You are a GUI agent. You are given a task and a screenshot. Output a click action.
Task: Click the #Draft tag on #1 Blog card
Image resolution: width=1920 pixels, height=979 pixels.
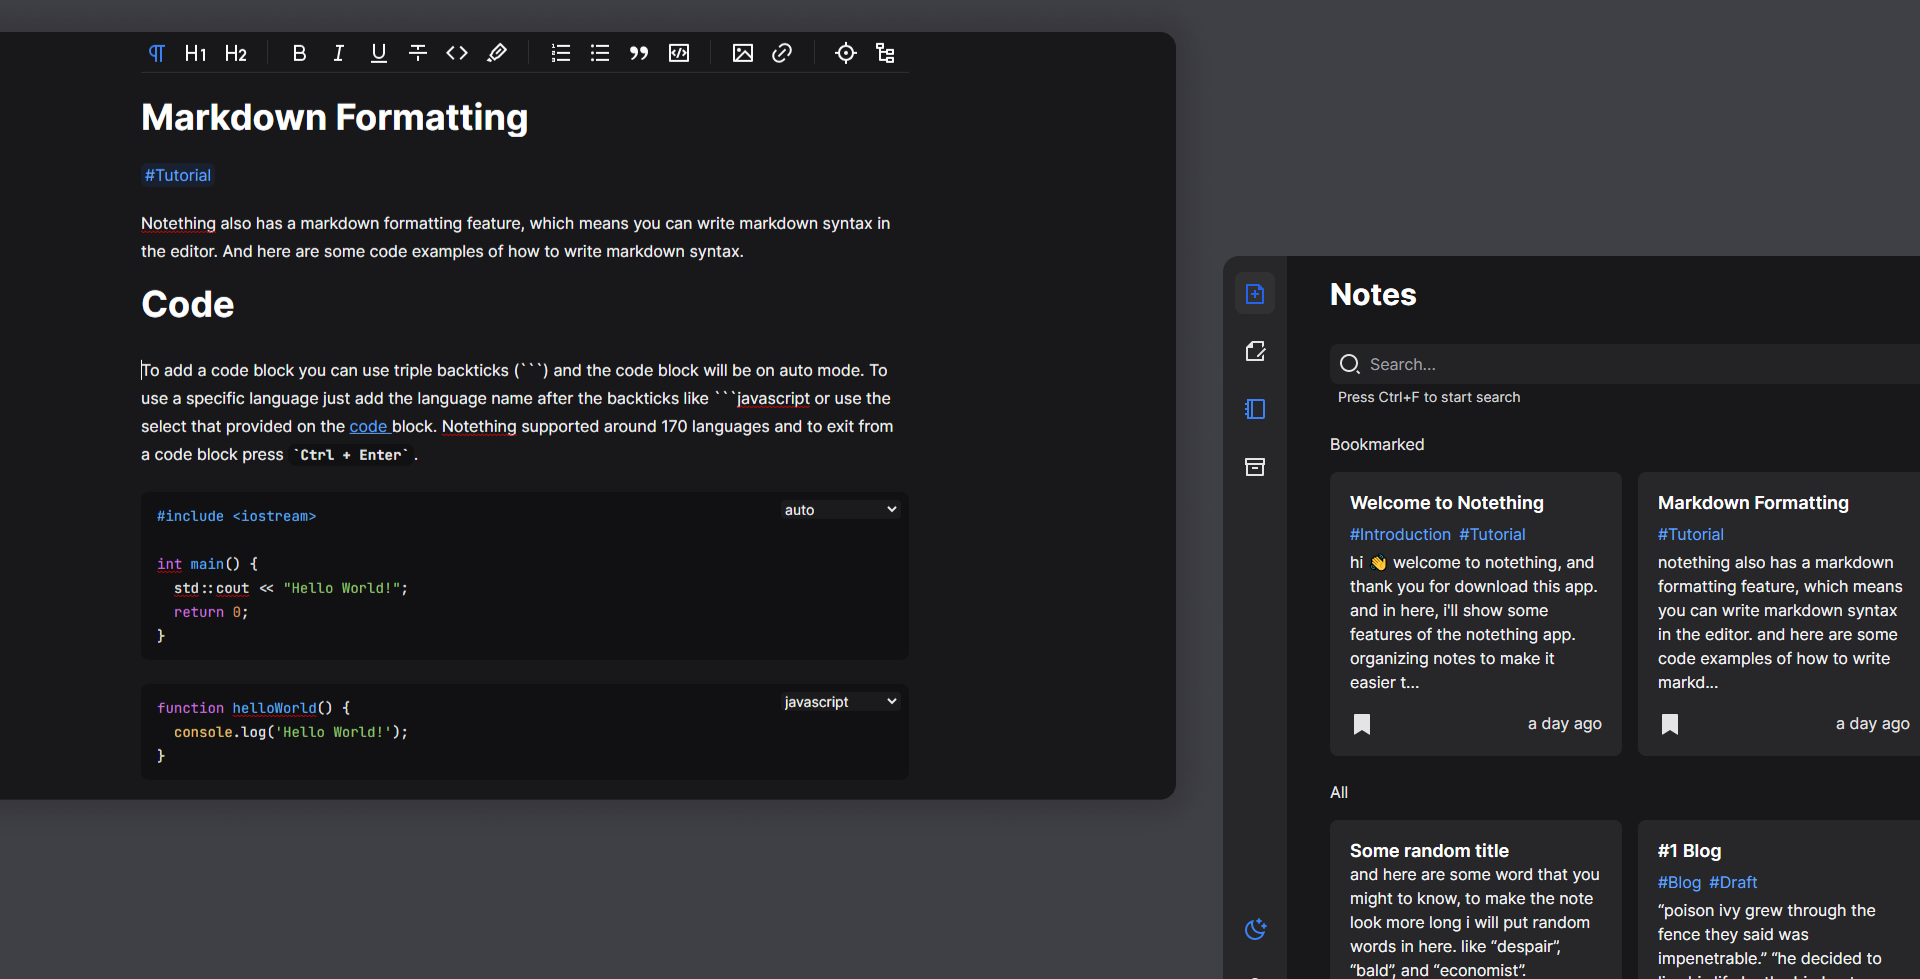tap(1733, 882)
